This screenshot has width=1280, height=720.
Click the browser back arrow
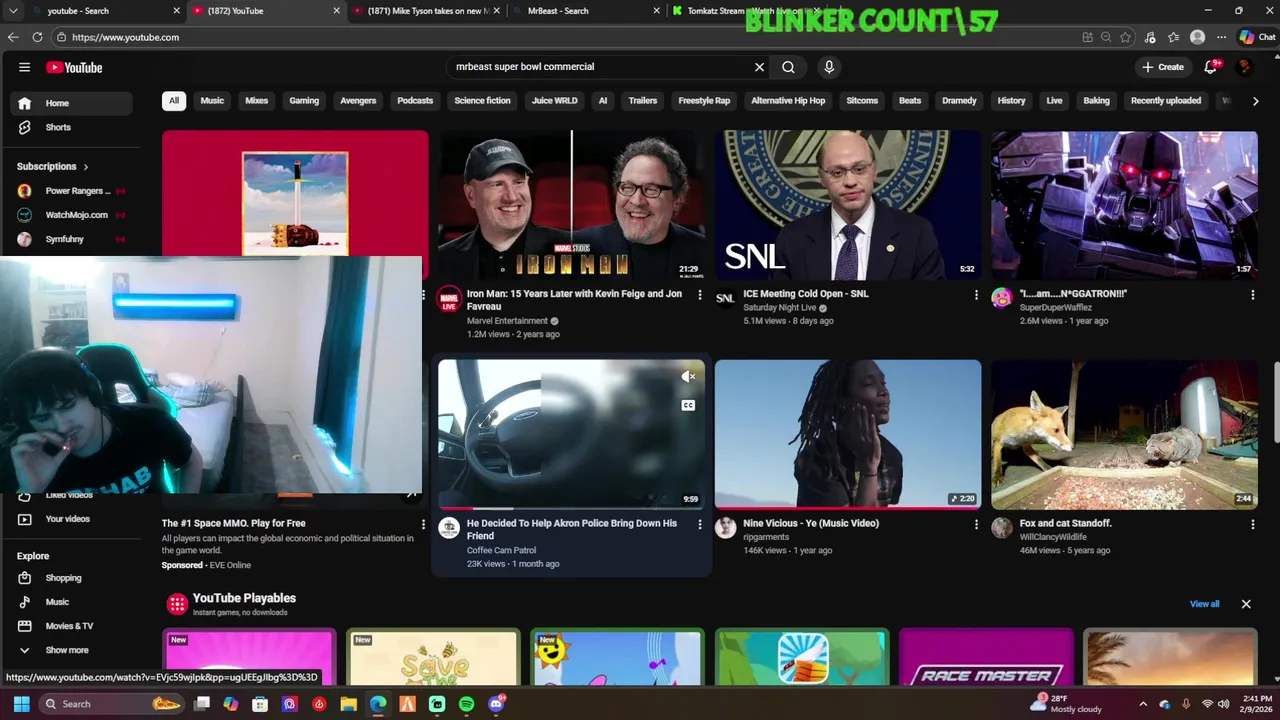click(13, 37)
